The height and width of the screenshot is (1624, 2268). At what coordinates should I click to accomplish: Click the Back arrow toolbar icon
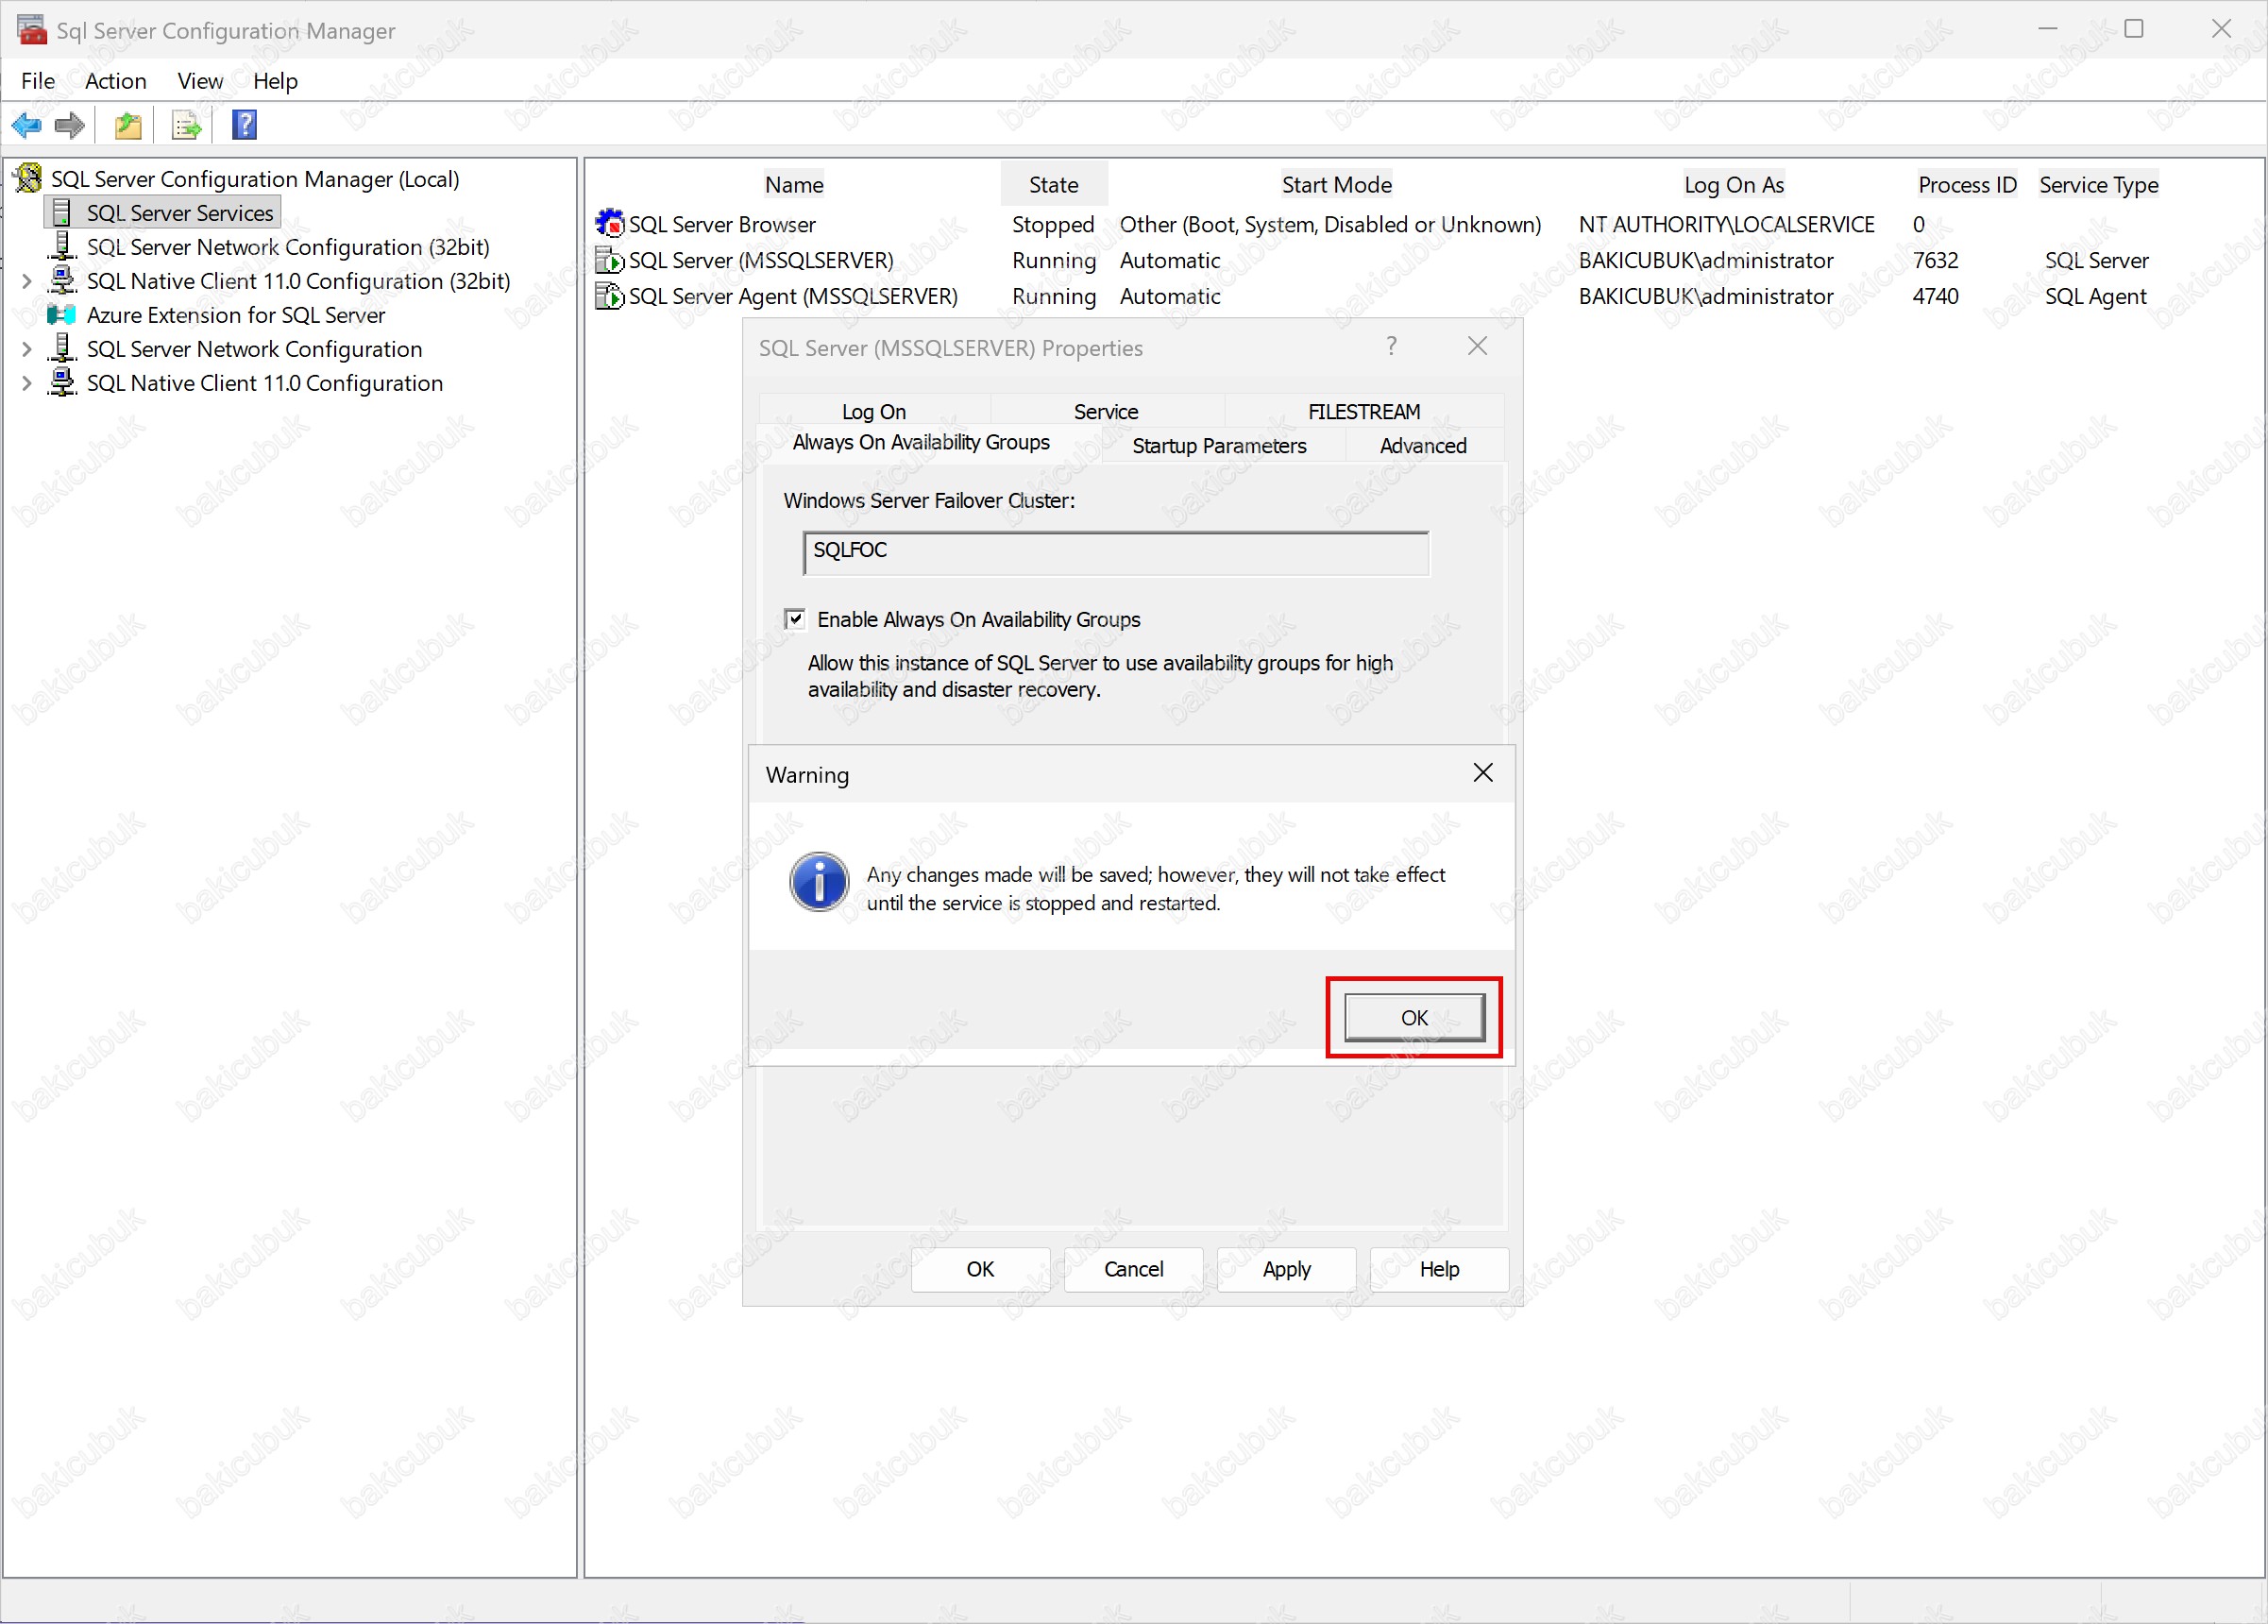coord(26,126)
